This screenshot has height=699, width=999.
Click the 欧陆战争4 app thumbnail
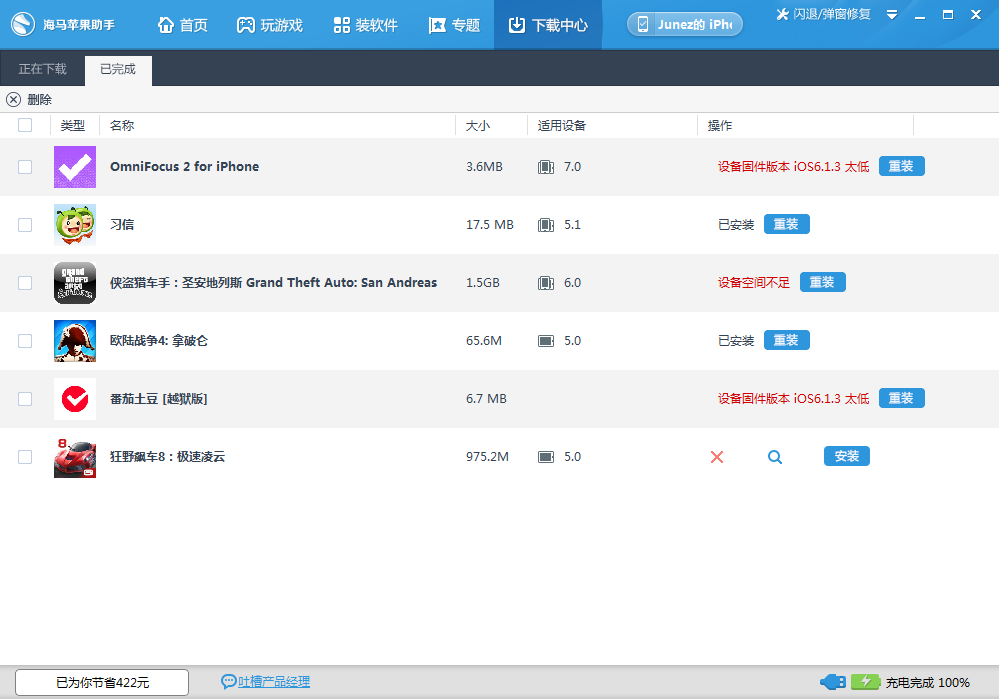(x=75, y=340)
